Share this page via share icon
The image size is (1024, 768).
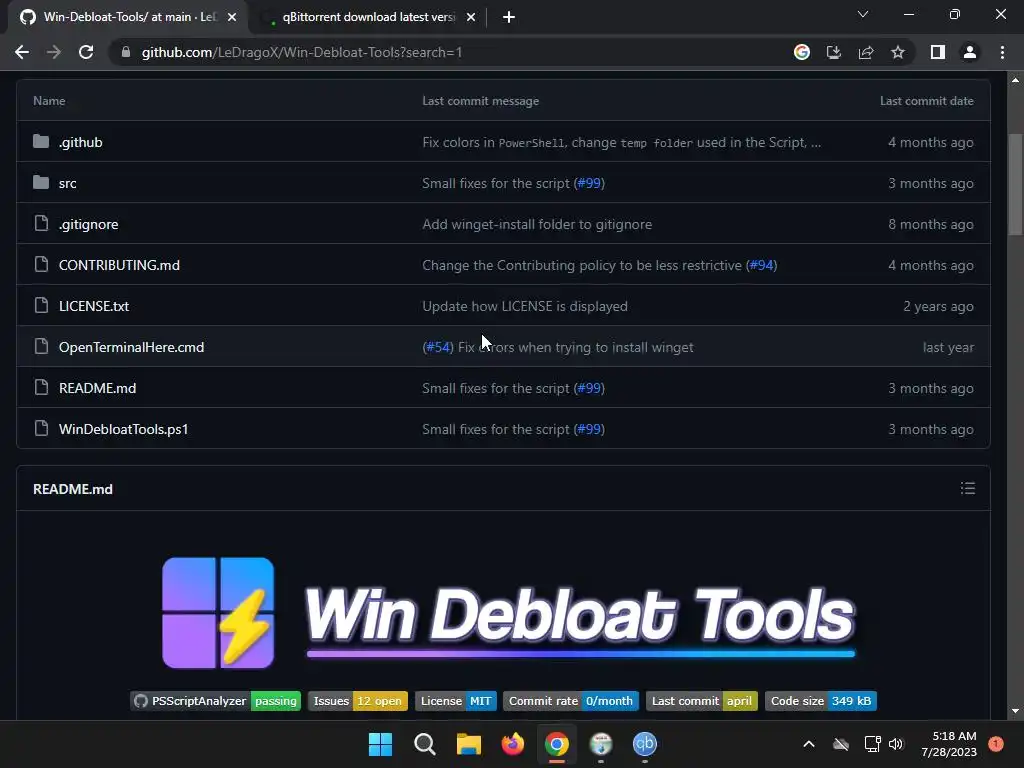pos(866,52)
